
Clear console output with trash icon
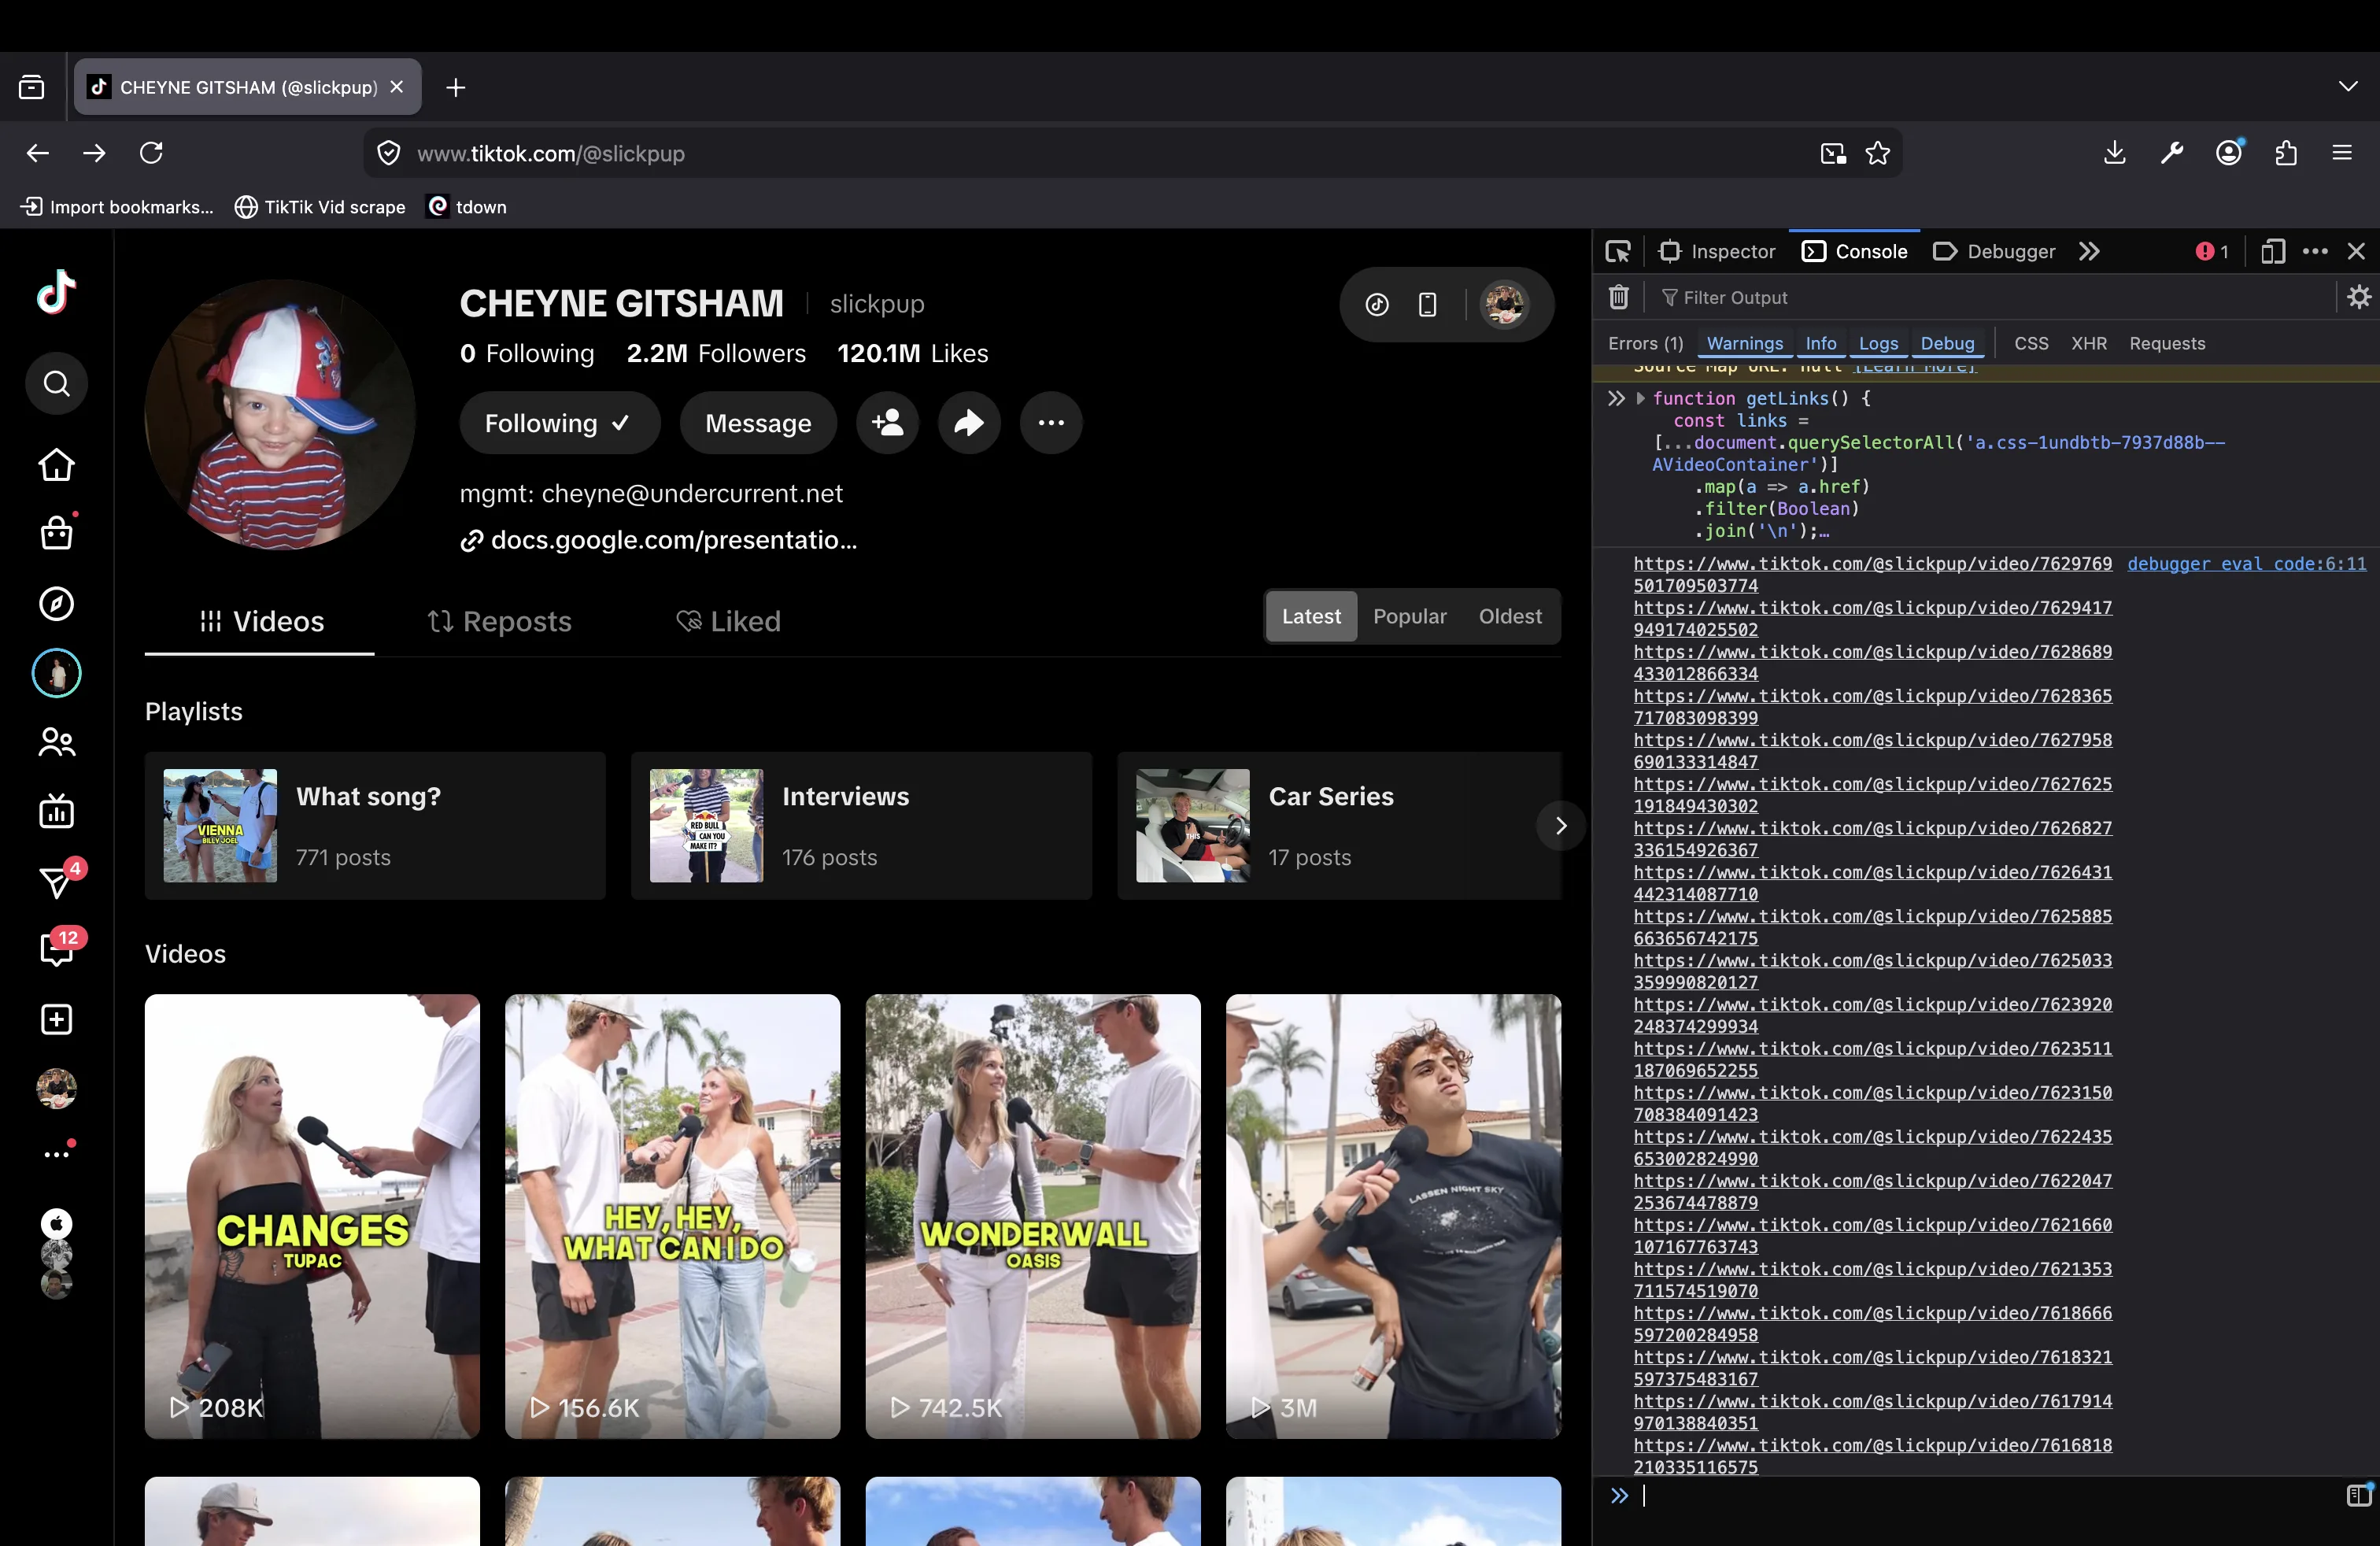pyautogui.click(x=1619, y=298)
